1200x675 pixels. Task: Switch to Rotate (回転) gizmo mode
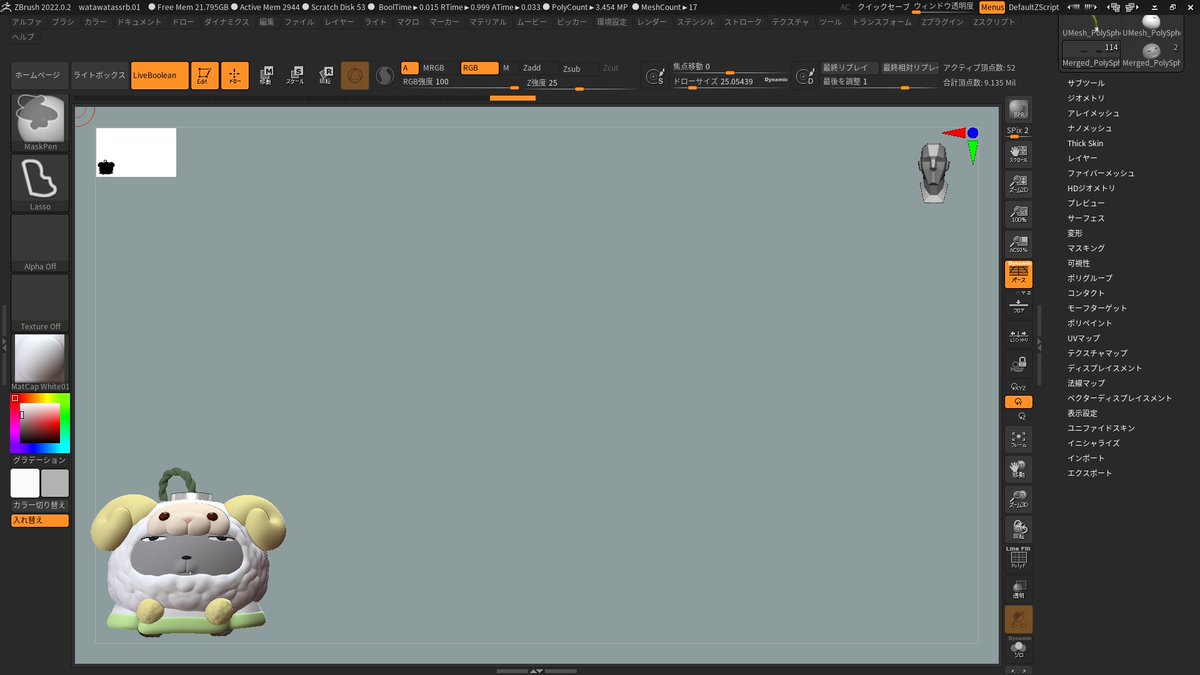click(326, 76)
